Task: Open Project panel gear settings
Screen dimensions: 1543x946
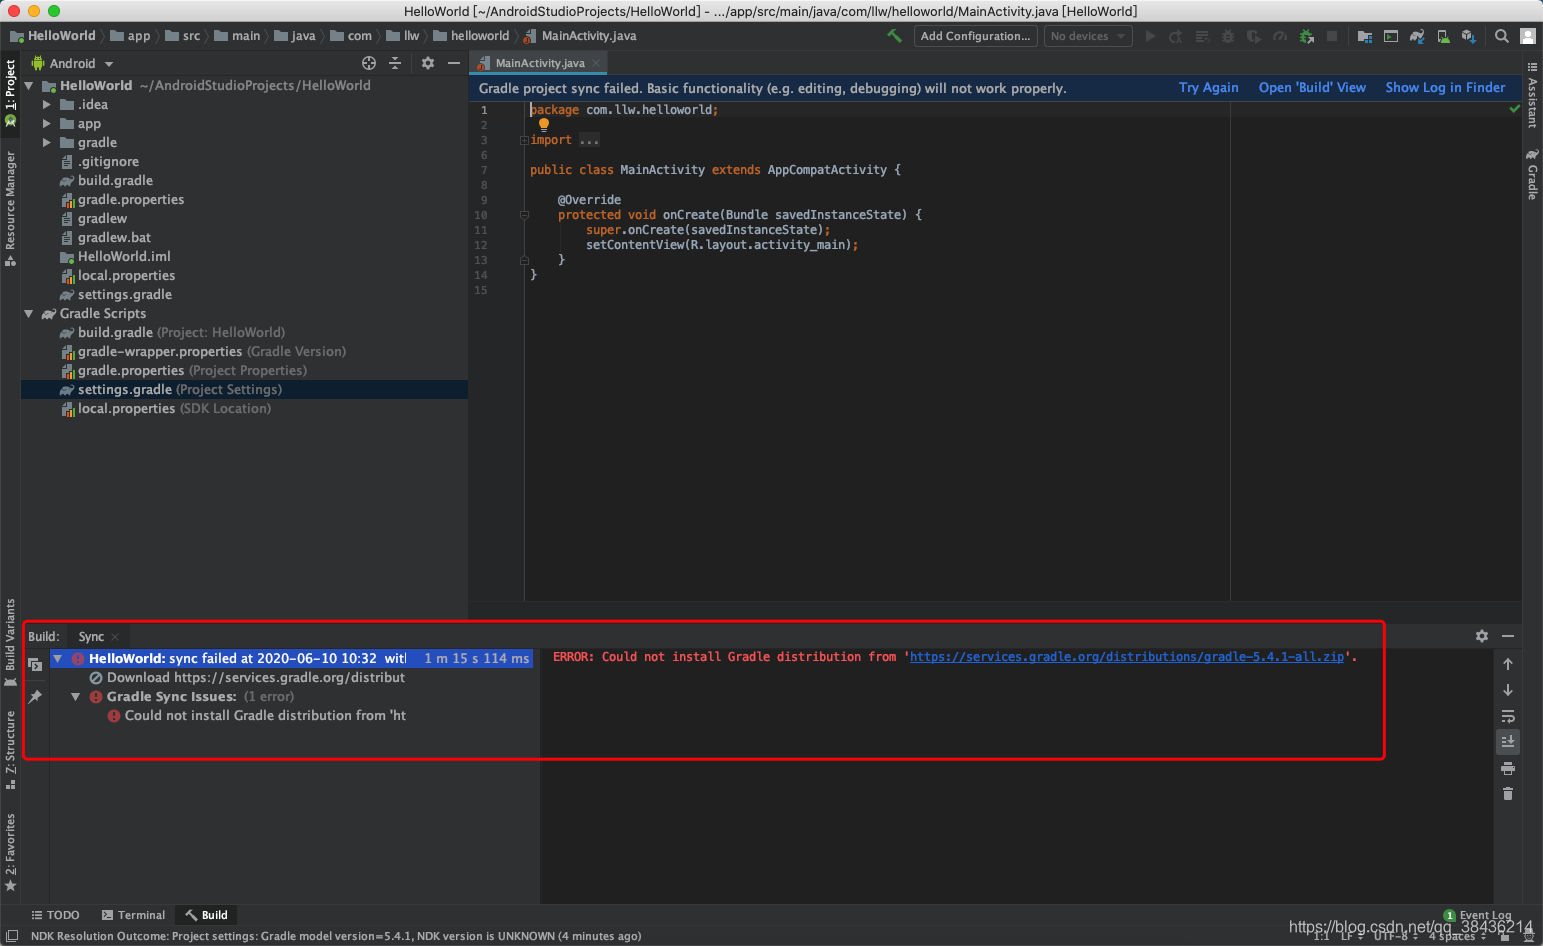Action: coord(428,63)
